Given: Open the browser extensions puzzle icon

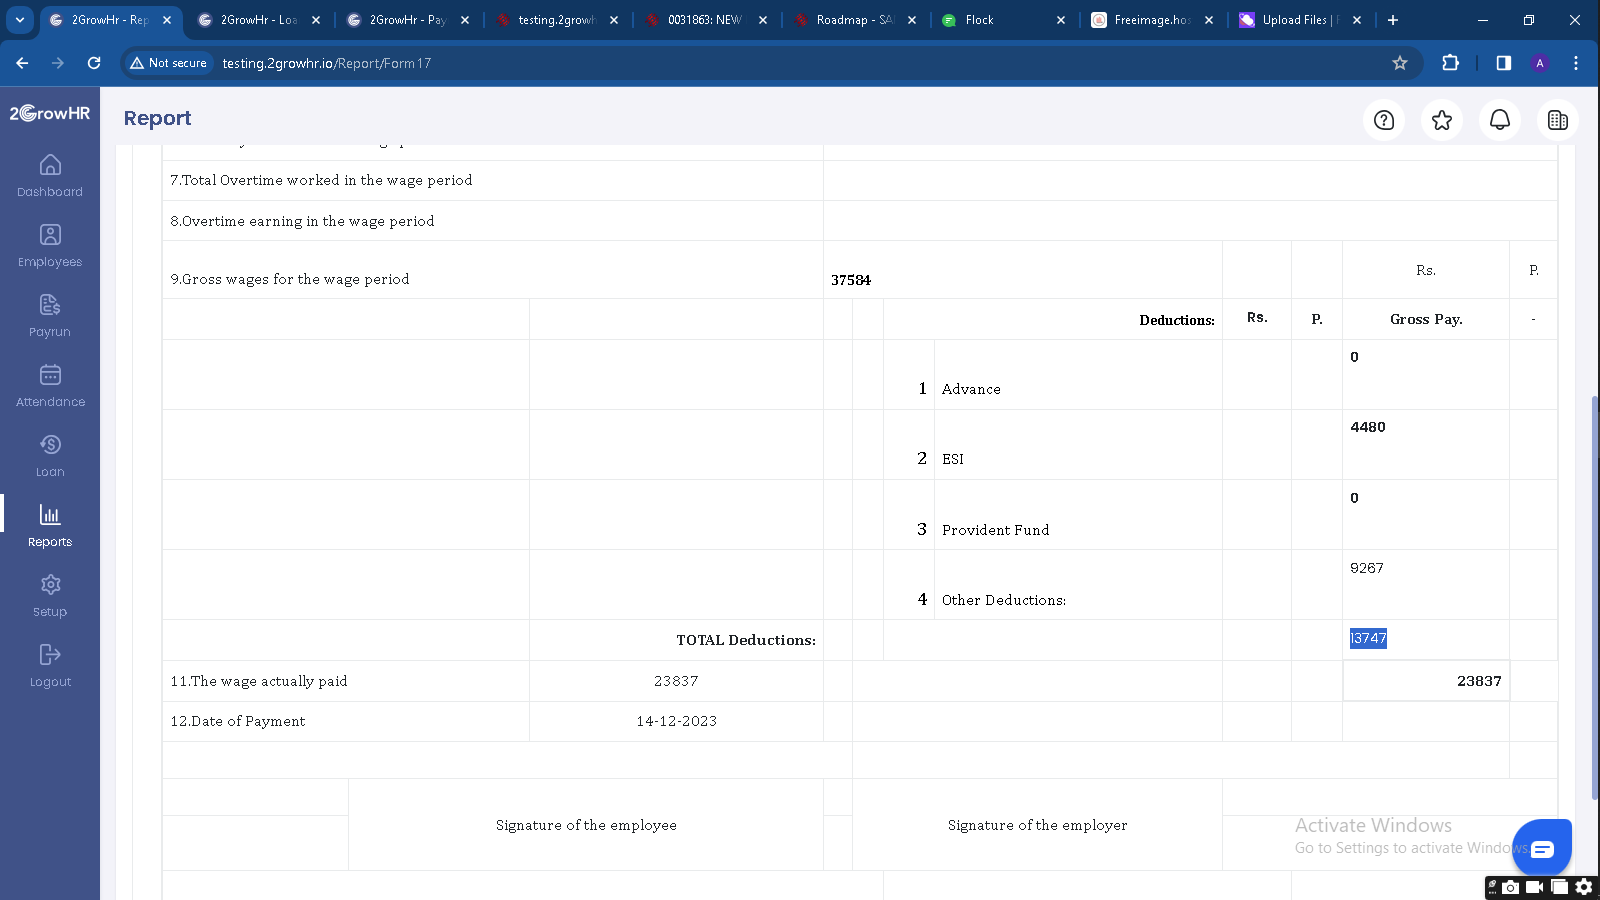Looking at the screenshot, I should (1450, 63).
